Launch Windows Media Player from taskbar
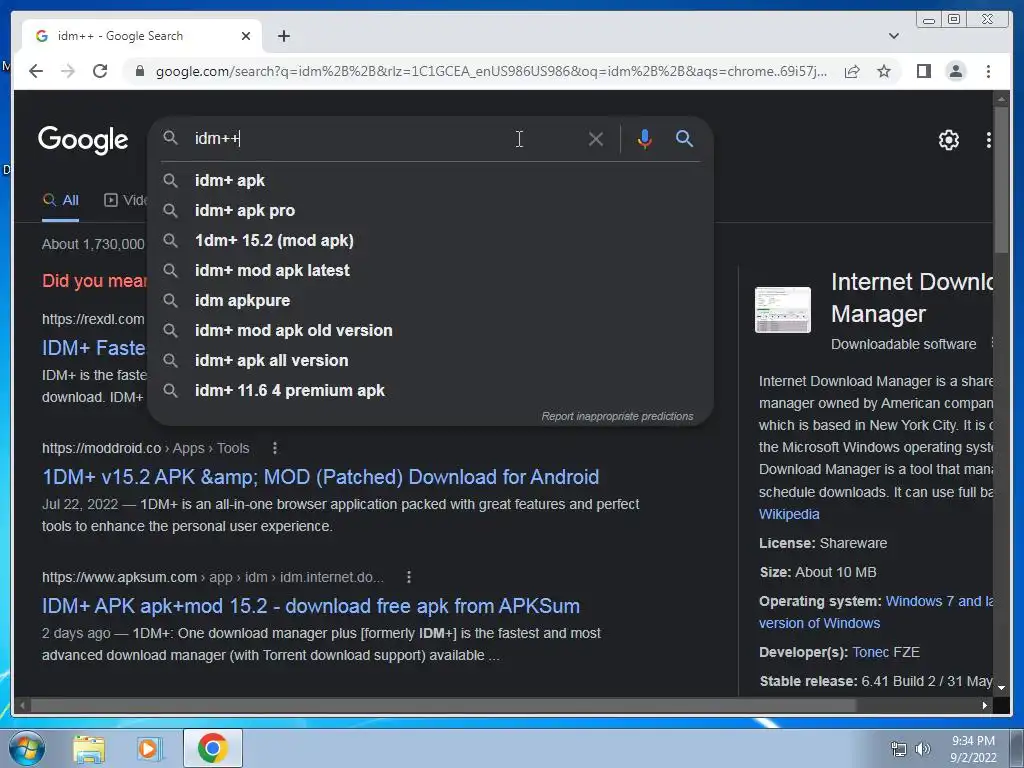 click(148, 749)
